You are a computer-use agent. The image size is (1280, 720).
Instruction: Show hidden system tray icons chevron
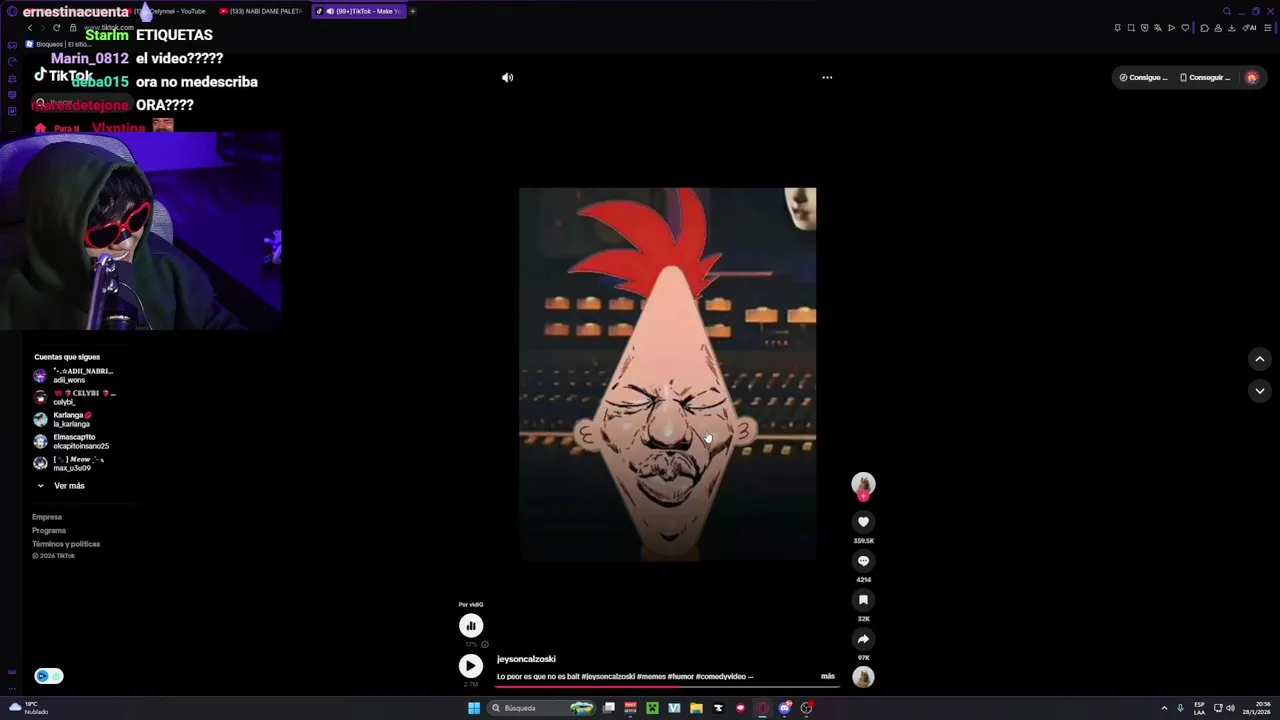pyautogui.click(x=1164, y=708)
